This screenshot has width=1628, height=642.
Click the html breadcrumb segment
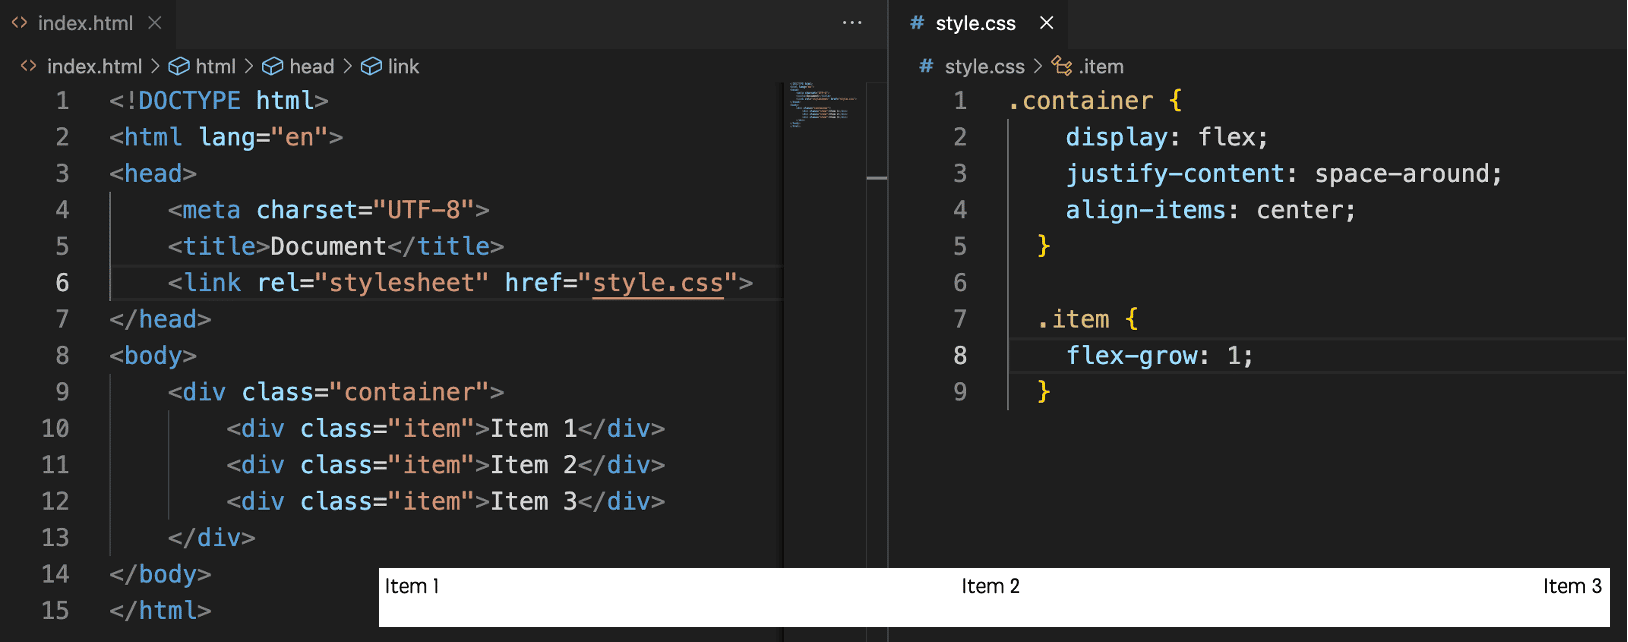pos(215,66)
